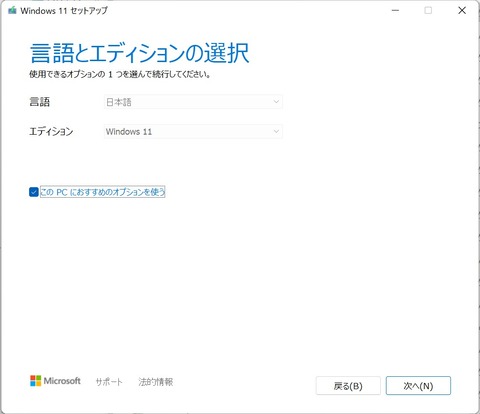Close the Windows 11 セットアップ window
The image size is (480, 414).
pos(462,10)
